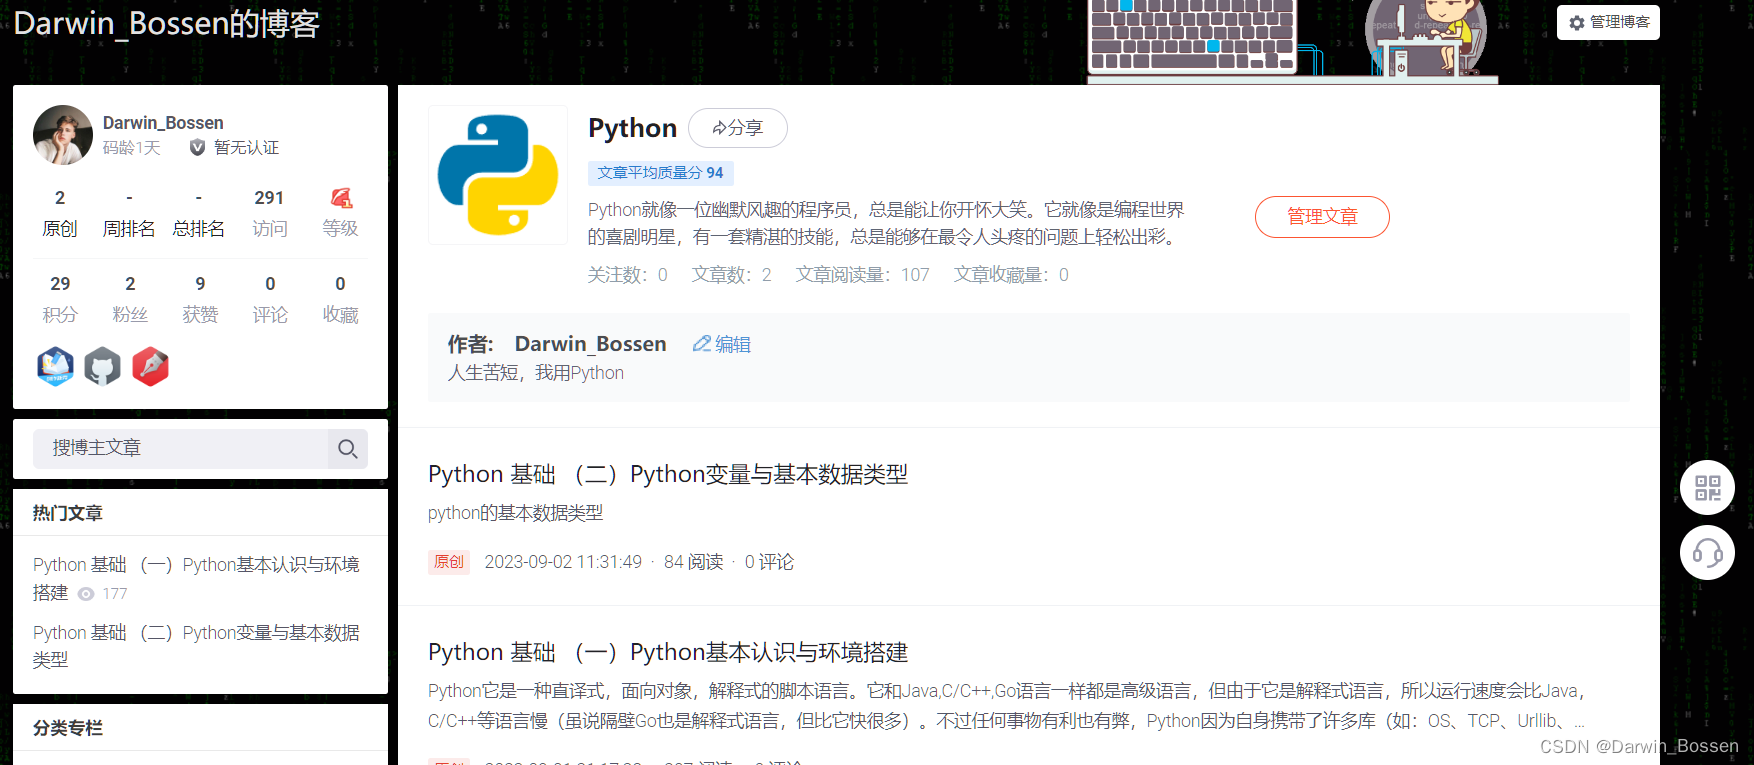
Task: Click Darwin_Bossen profile avatar photo
Action: [63, 135]
